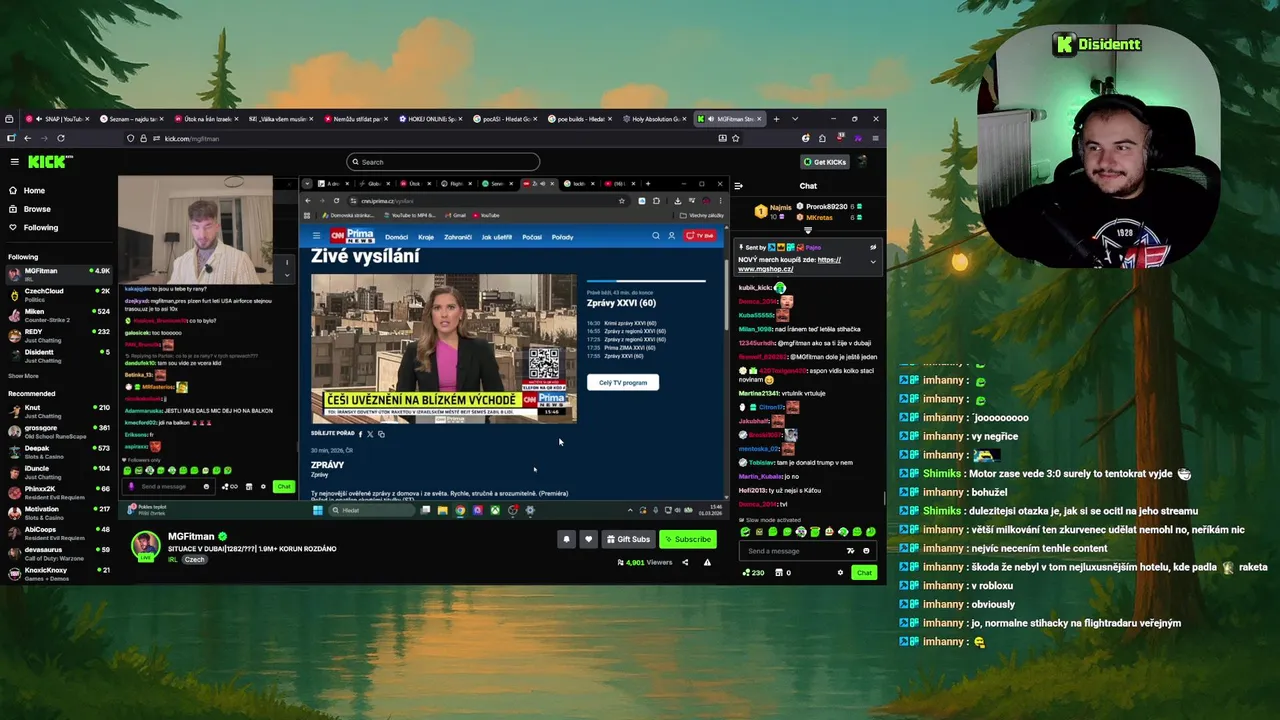The height and width of the screenshot is (720, 1280).
Task: Open the Kick profile avatar menu
Action: click(862, 161)
